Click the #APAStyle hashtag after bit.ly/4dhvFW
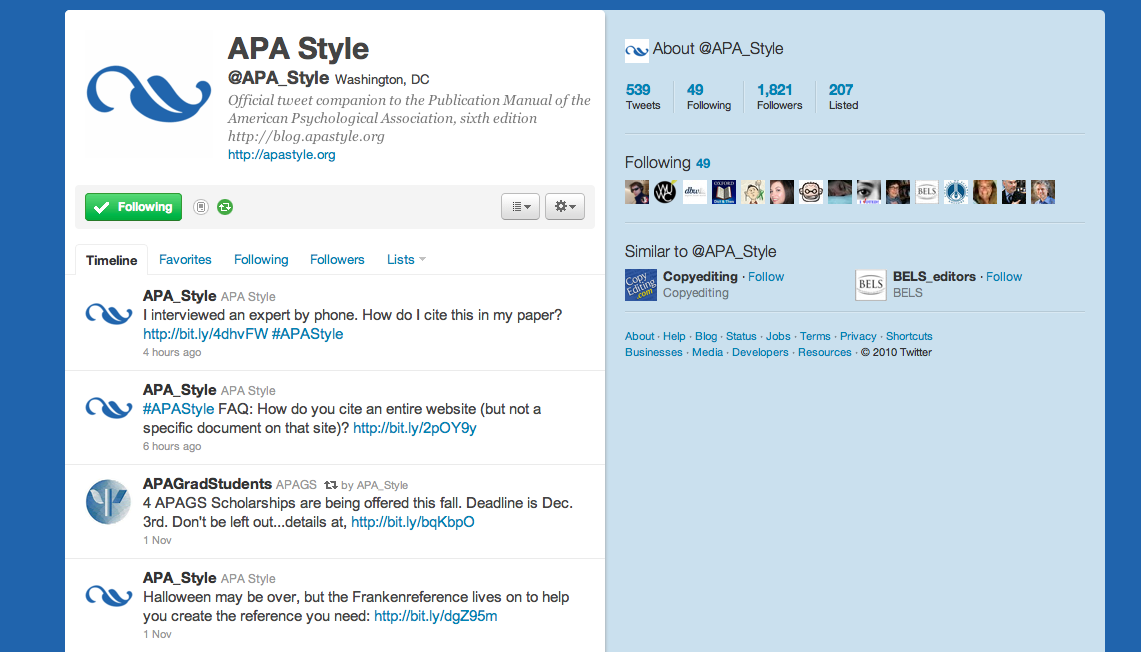 point(307,334)
